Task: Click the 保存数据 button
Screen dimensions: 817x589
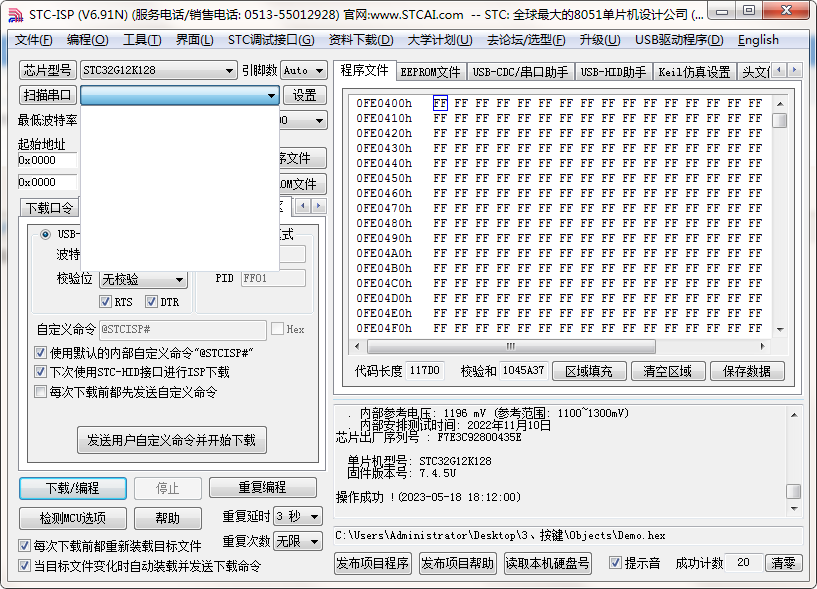Action: tap(747, 371)
